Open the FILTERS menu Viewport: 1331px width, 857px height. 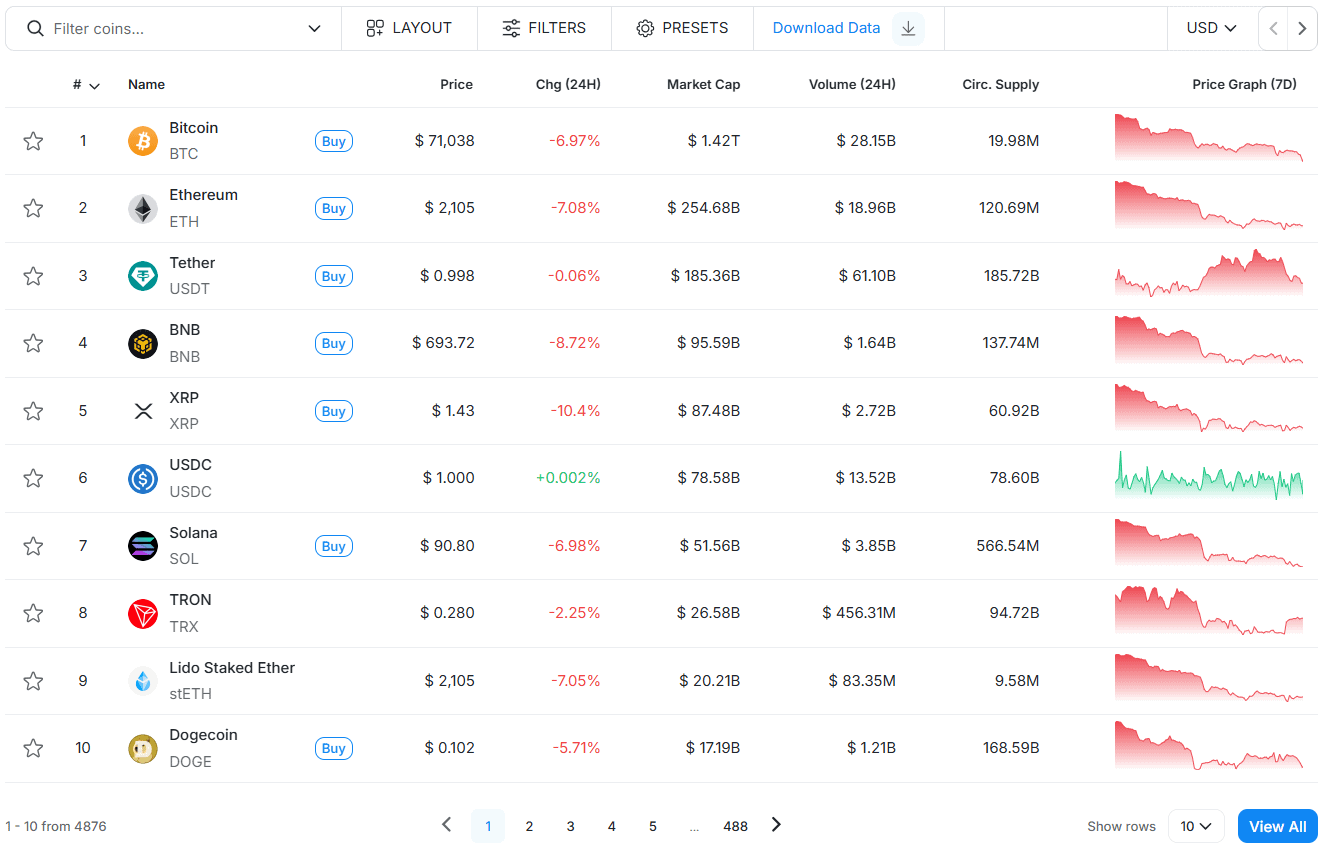click(x=544, y=28)
